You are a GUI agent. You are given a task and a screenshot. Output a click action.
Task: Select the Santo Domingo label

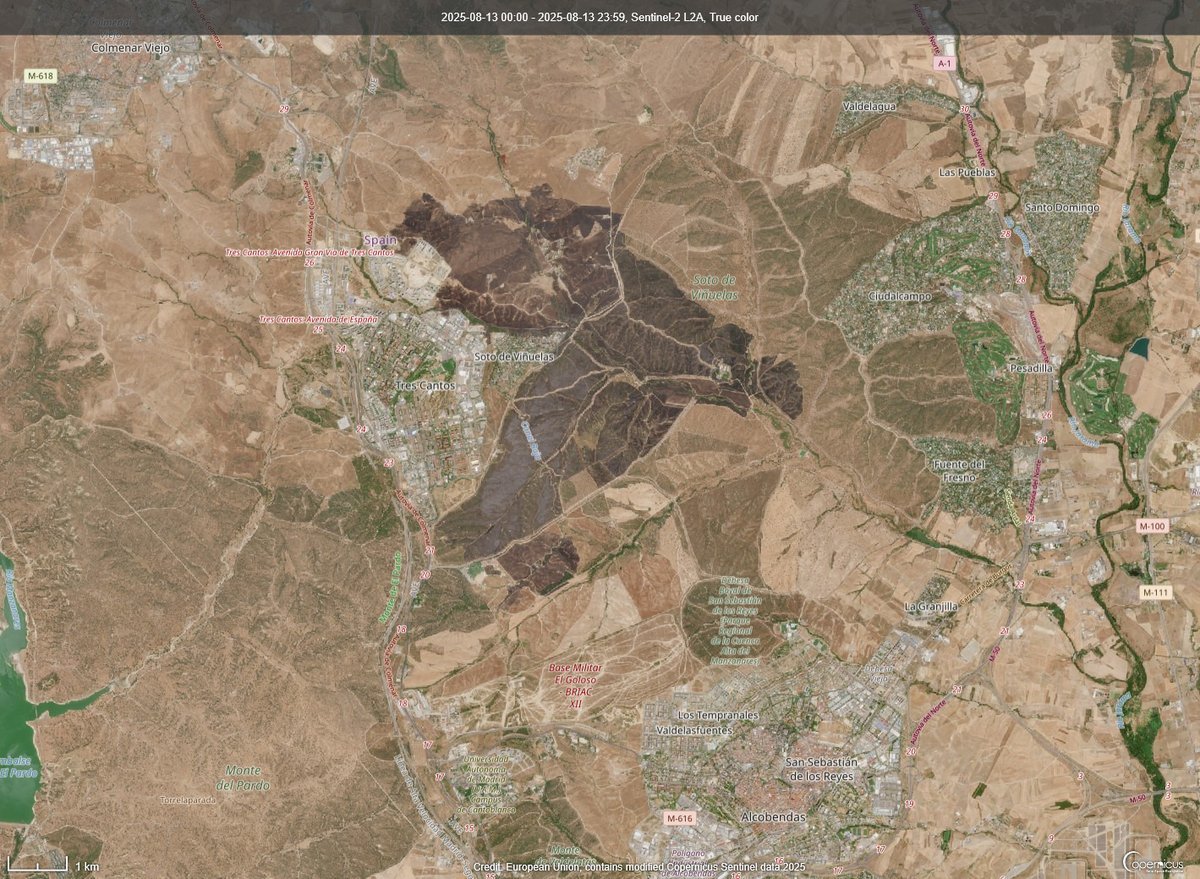click(x=1062, y=207)
